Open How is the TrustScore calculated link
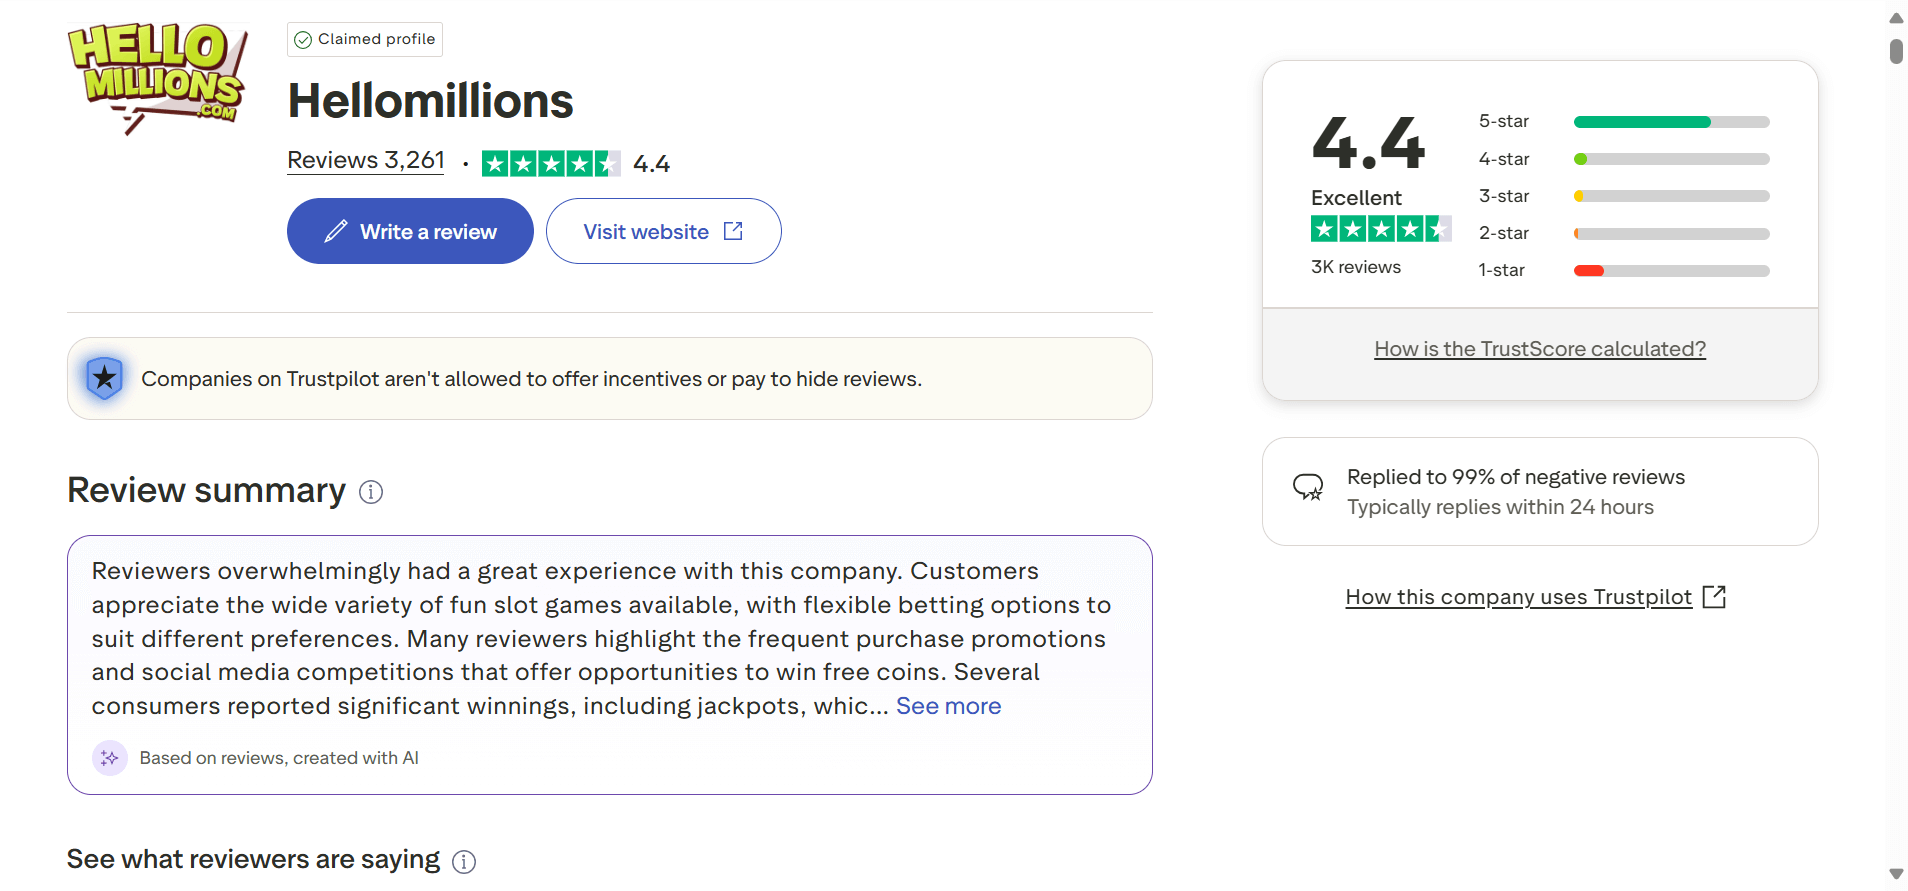The image size is (1908, 891). pos(1540,349)
